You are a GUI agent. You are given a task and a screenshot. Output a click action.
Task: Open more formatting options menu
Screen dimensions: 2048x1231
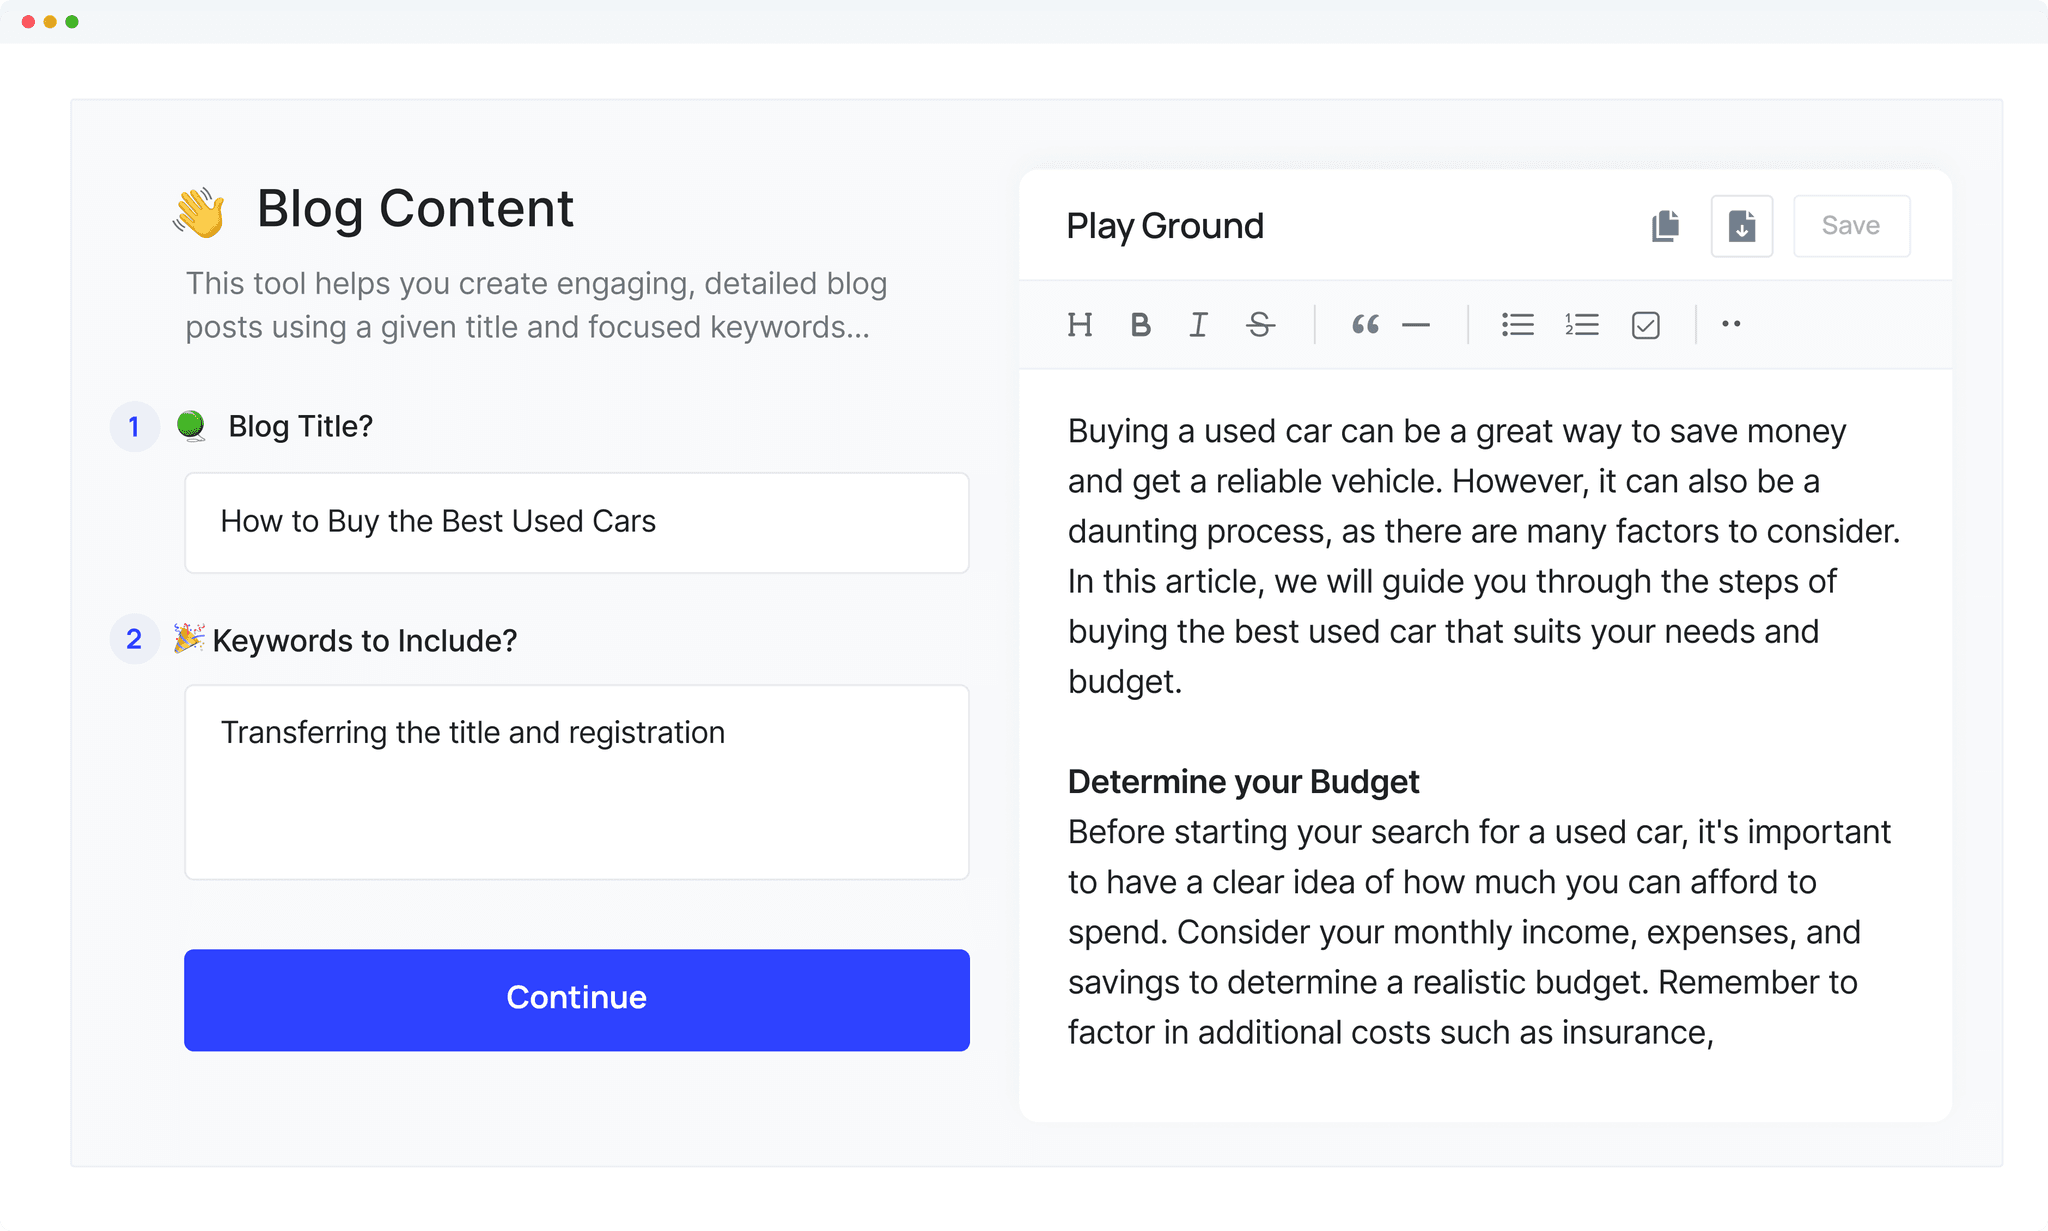pyautogui.click(x=1732, y=324)
